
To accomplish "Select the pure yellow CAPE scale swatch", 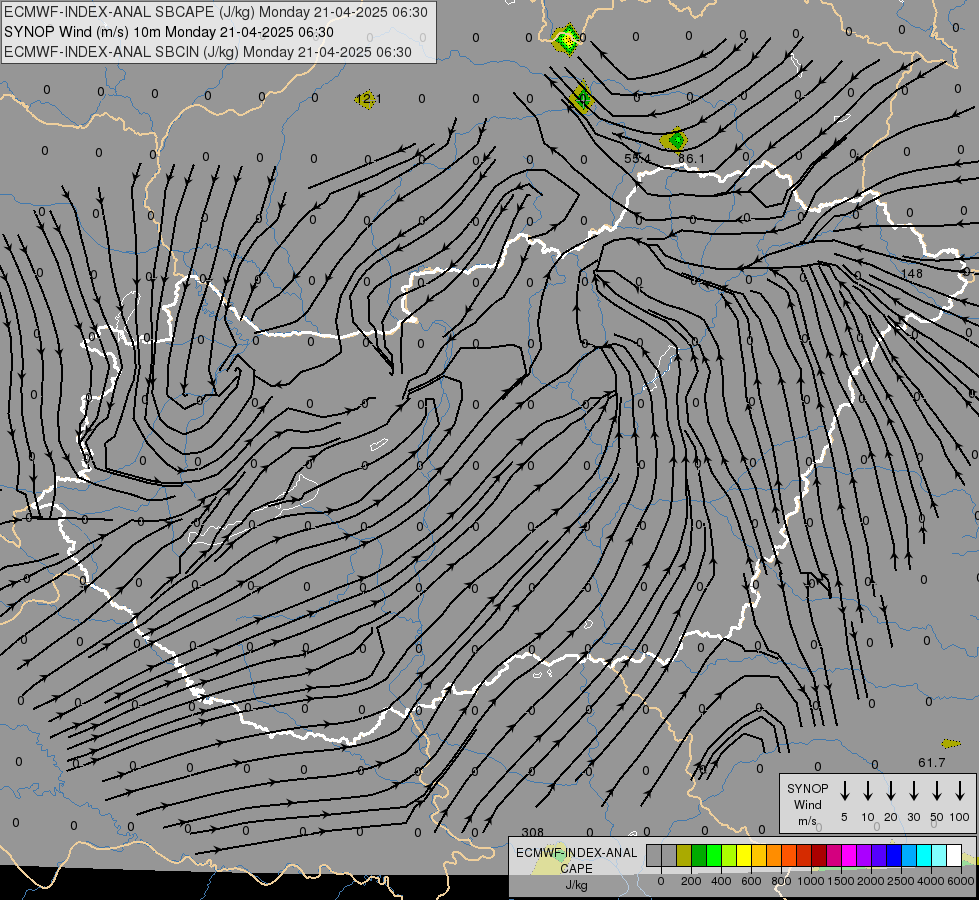I will pyautogui.click(x=744, y=856).
